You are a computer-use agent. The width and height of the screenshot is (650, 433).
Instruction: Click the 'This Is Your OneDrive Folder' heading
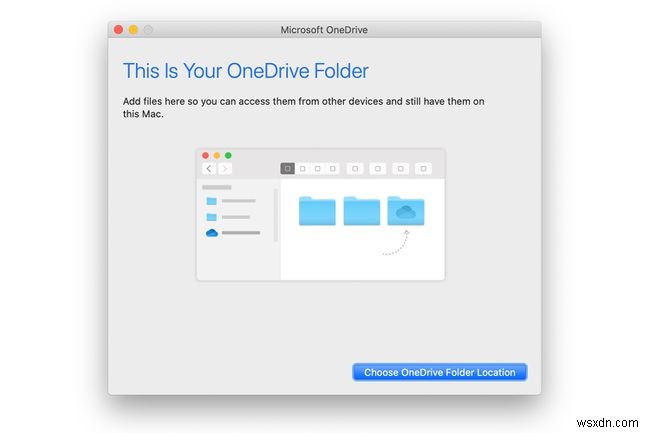pyautogui.click(x=245, y=71)
